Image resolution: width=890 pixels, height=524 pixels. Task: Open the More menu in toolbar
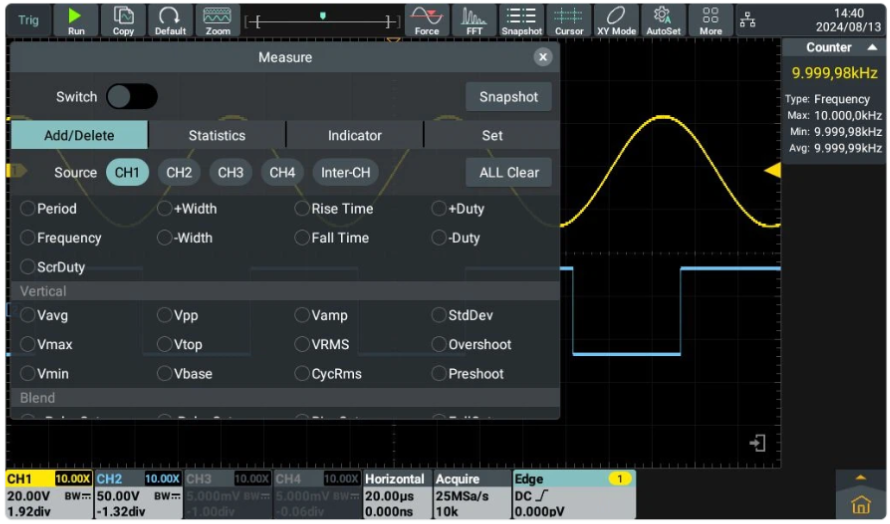click(x=710, y=19)
